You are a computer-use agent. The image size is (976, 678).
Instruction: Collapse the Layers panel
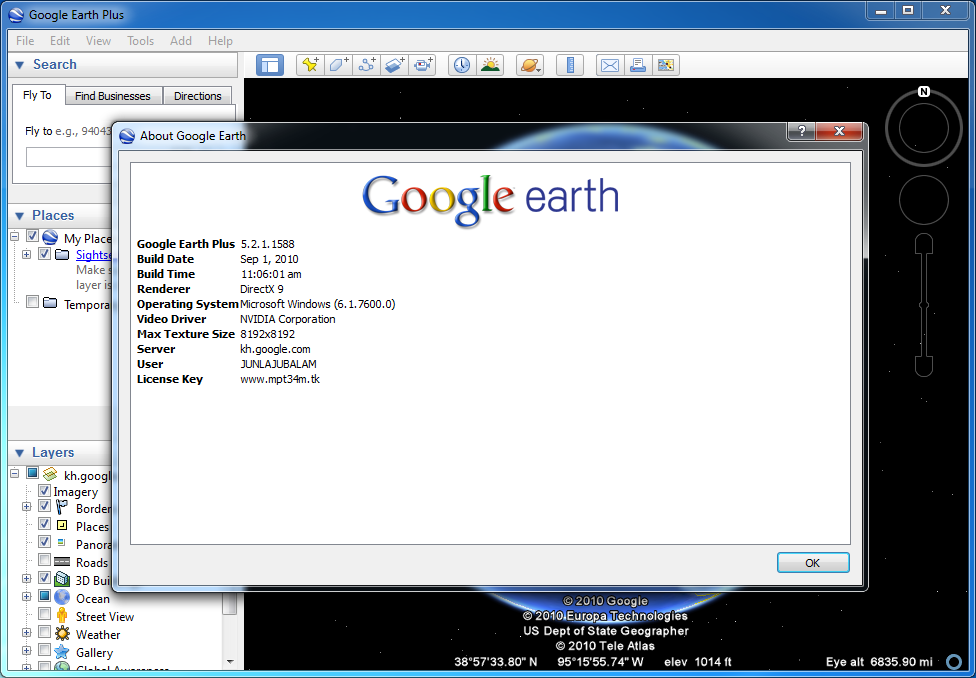coord(19,453)
